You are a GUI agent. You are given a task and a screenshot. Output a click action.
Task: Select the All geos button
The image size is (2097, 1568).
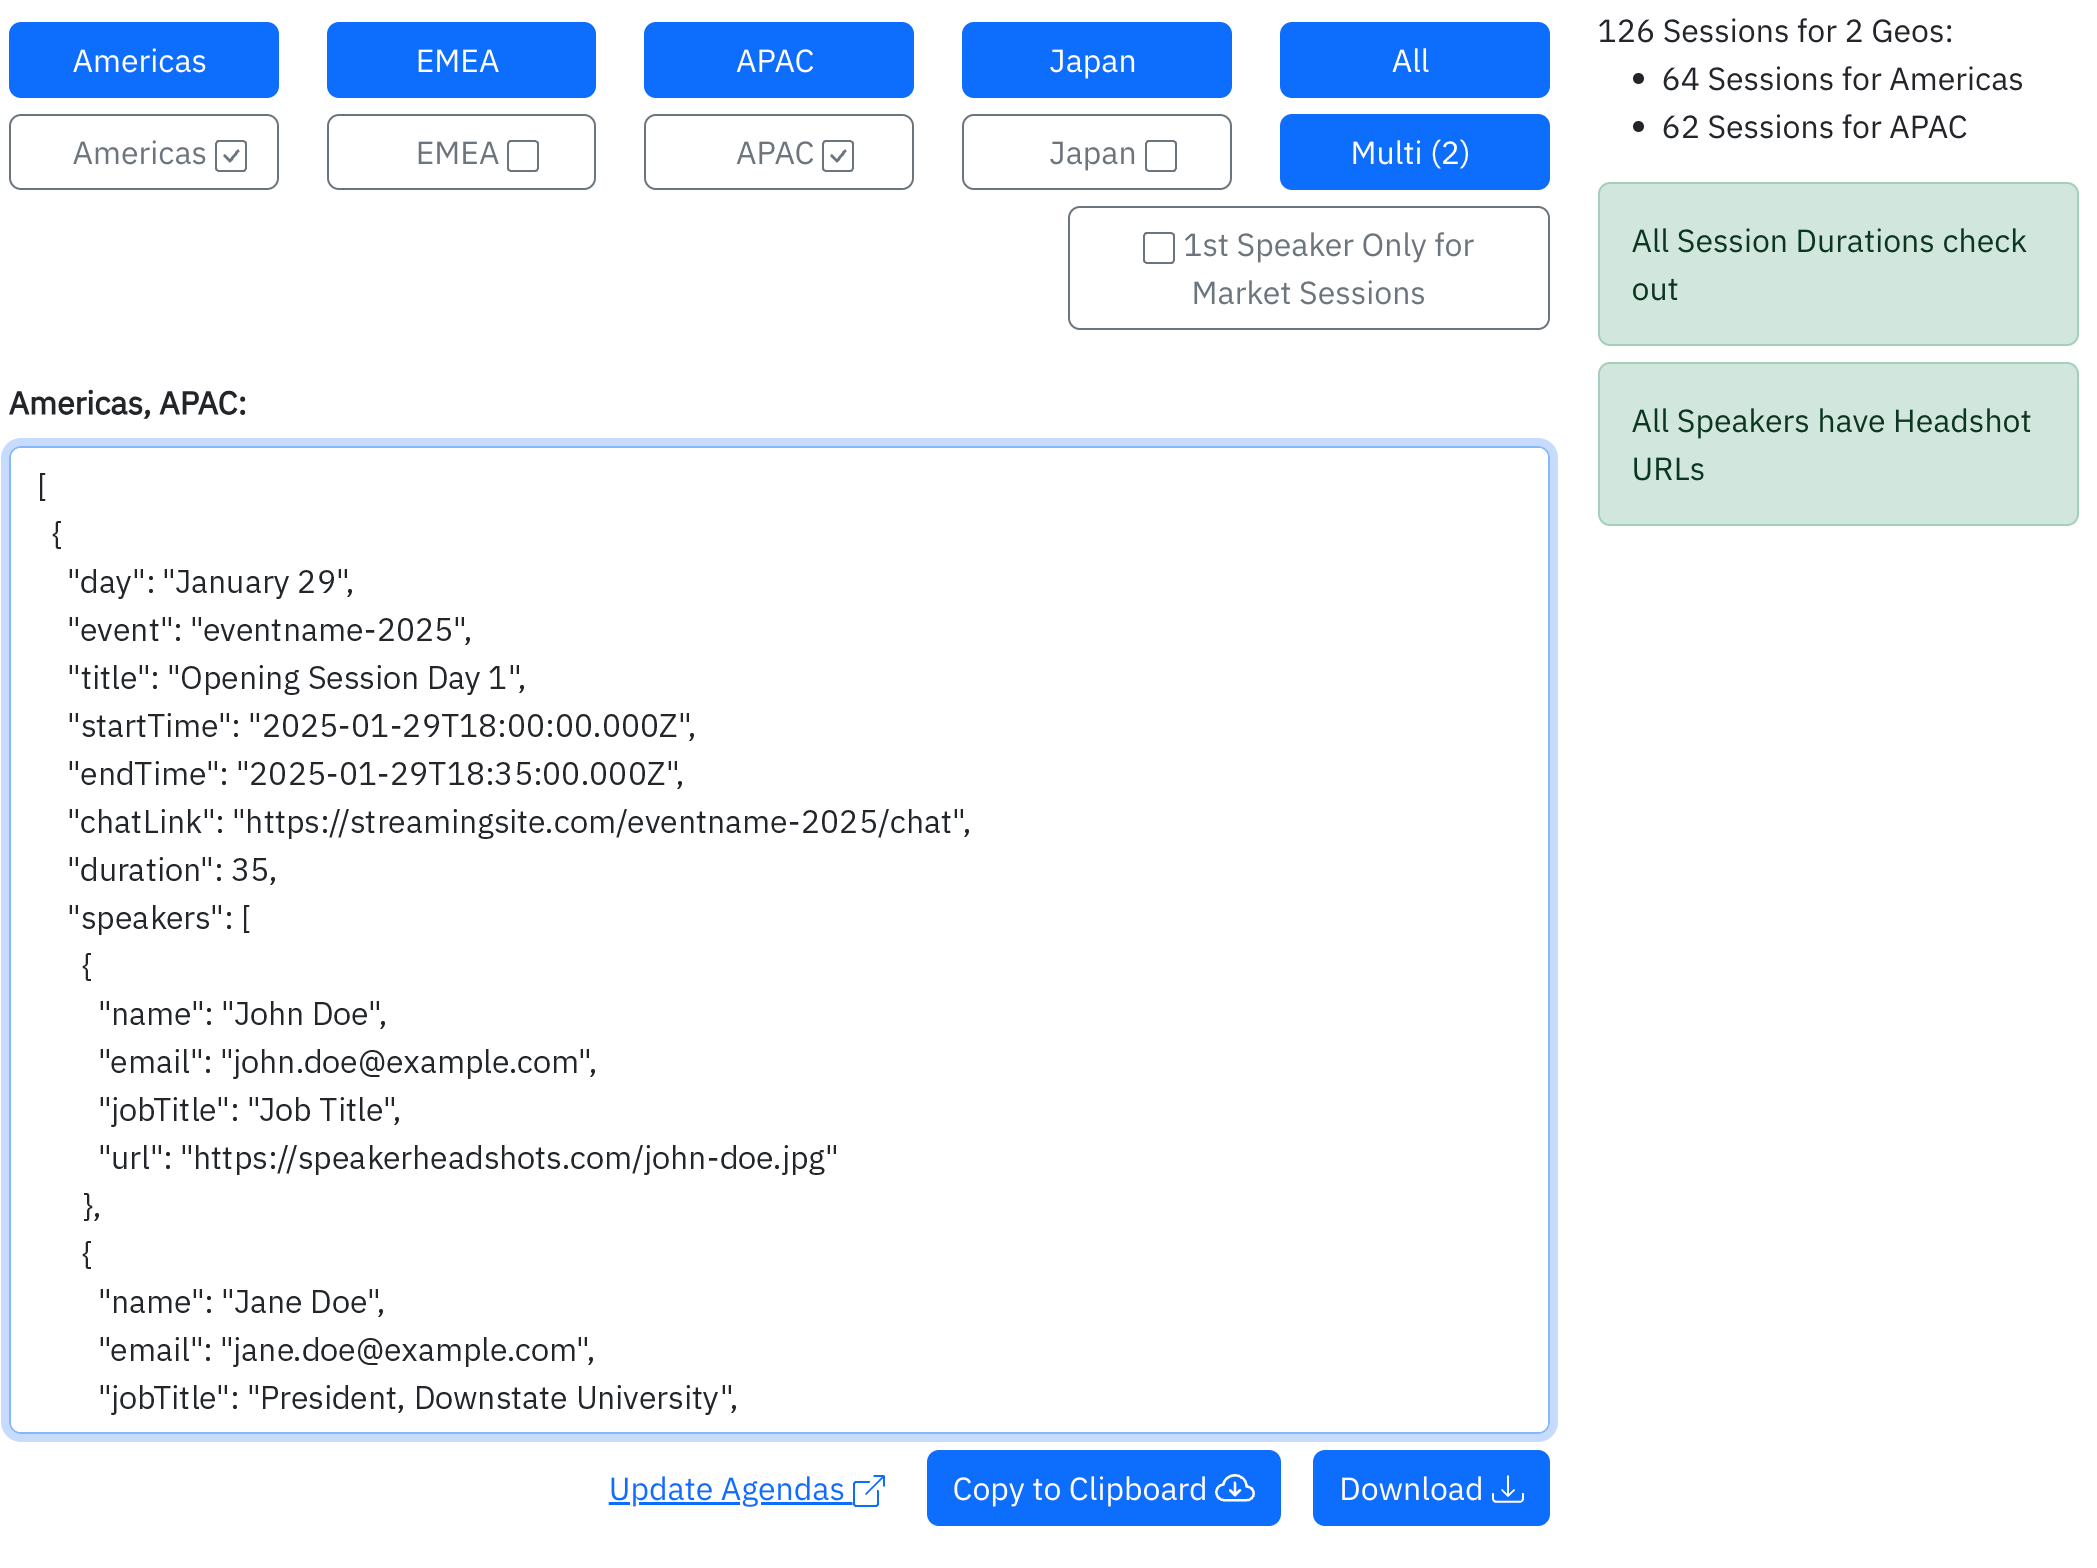pos(1414,60)
